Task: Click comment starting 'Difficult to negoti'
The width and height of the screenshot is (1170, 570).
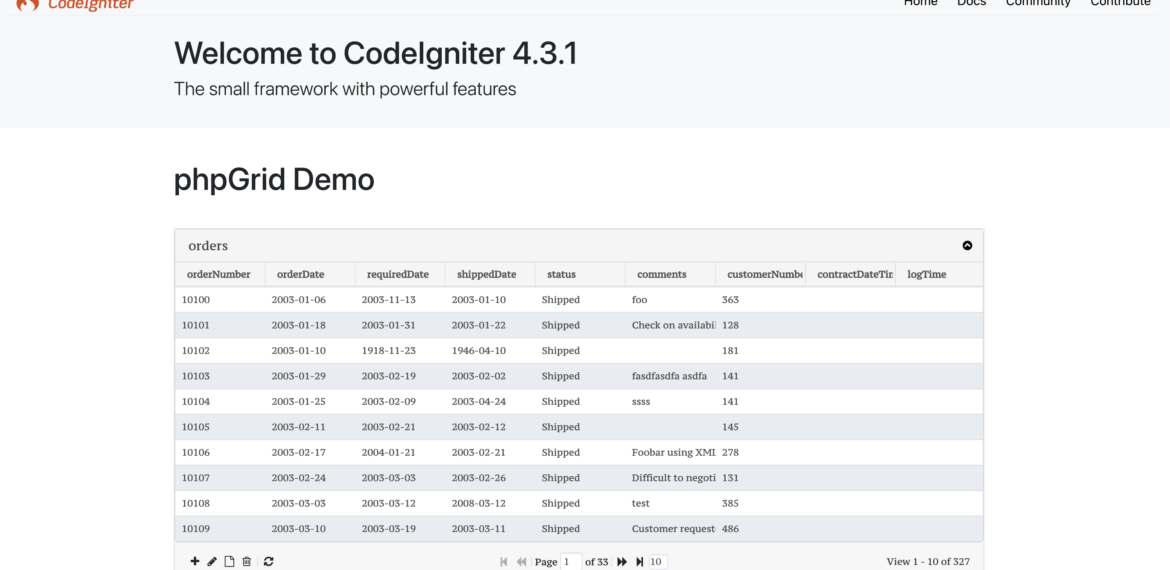Action: (x=674, y=477)
